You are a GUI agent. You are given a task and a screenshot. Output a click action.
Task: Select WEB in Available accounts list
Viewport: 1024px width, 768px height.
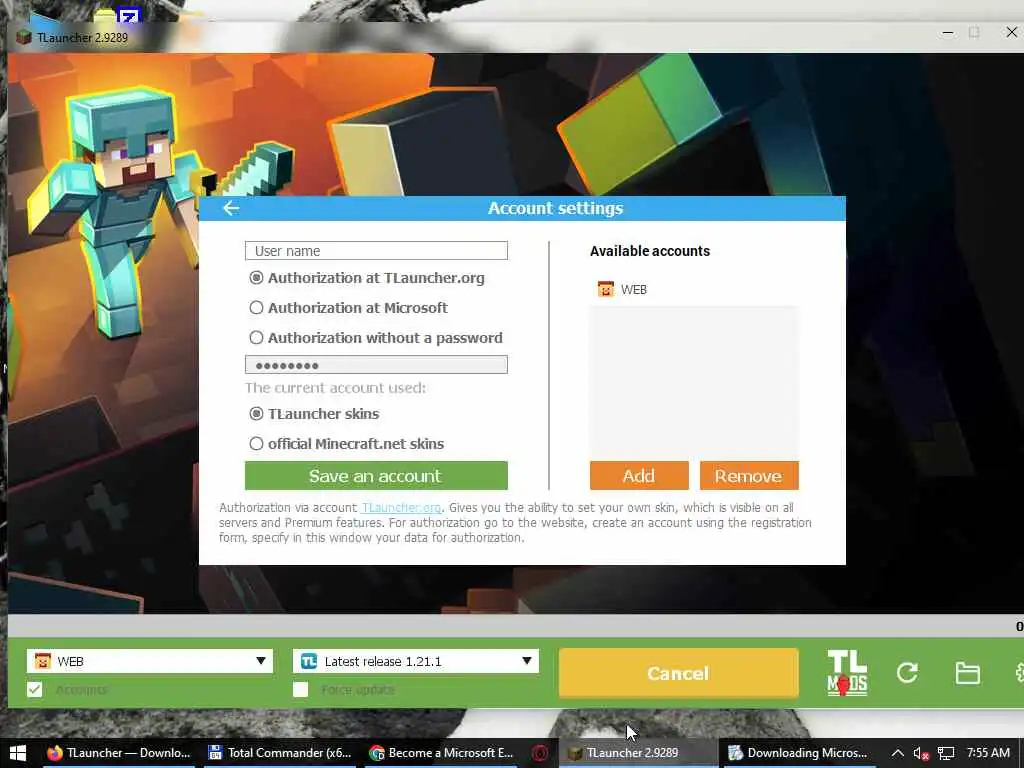(694, 289)
